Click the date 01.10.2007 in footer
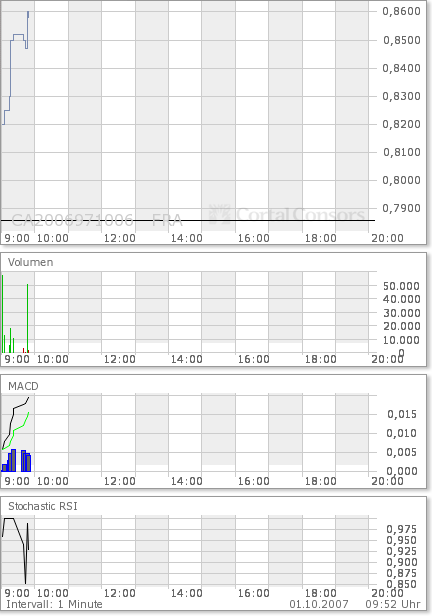Screen dimensions: 432x616 [319, 604]
